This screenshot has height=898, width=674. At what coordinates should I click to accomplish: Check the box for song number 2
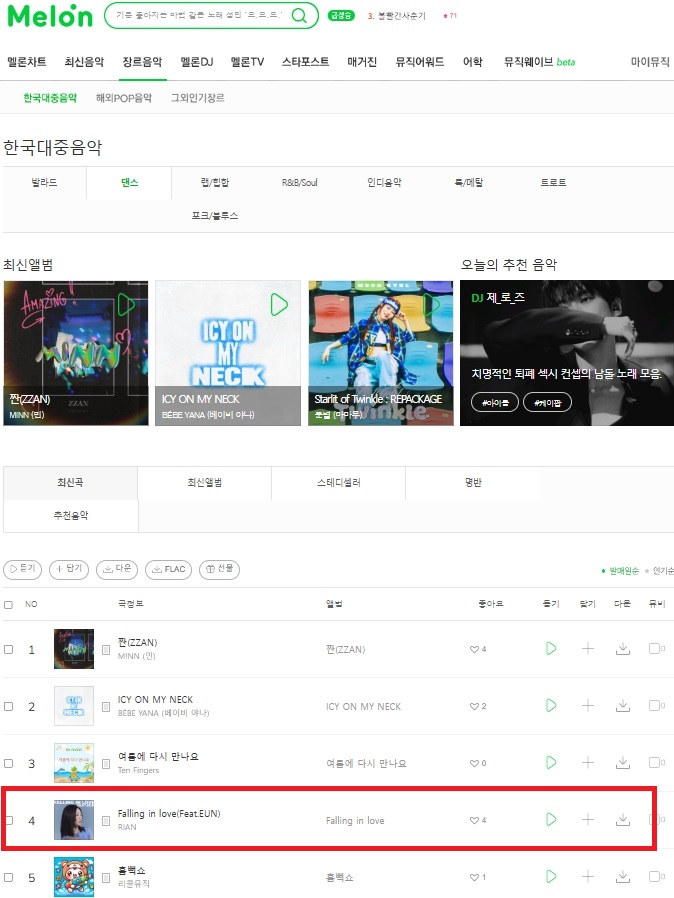pyautogui.click(x=8, y=706)
